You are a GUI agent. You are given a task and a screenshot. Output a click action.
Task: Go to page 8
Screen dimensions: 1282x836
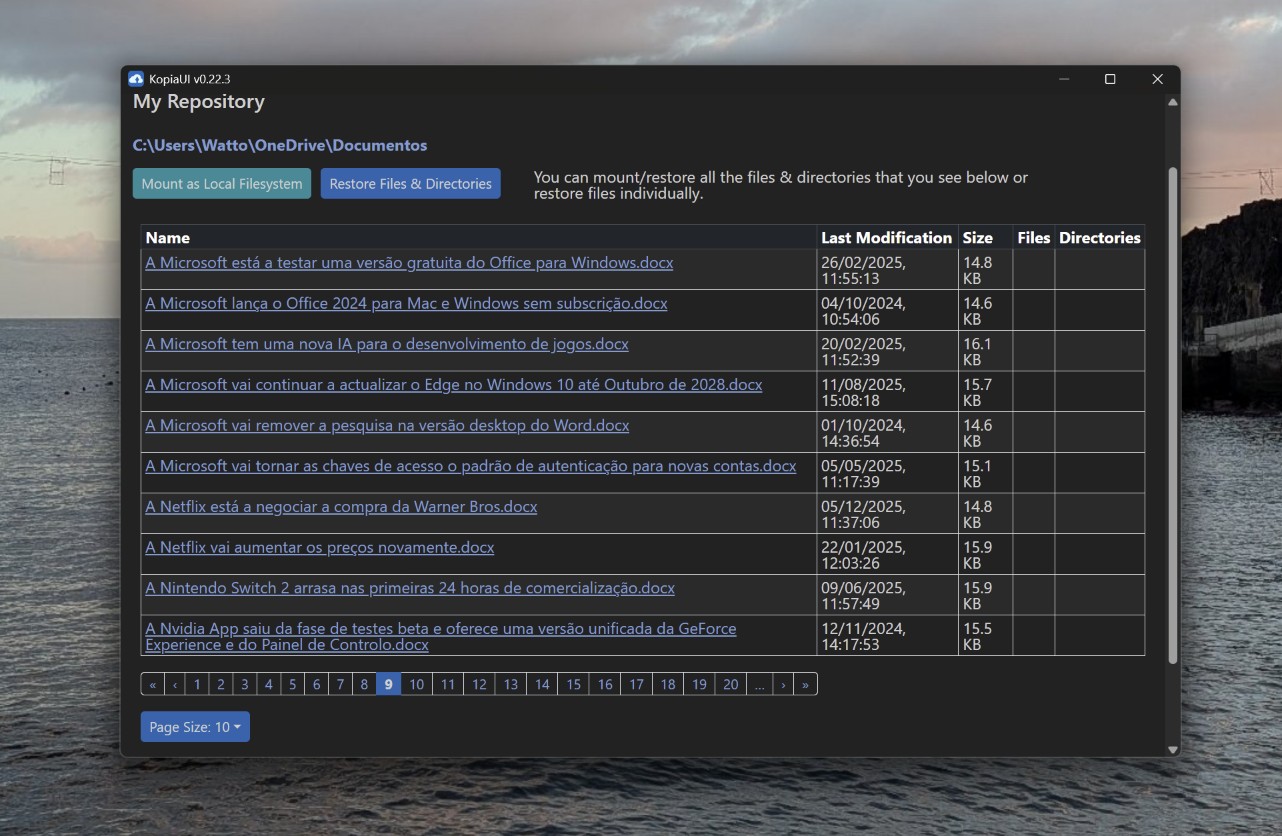(x=364, y=684)
